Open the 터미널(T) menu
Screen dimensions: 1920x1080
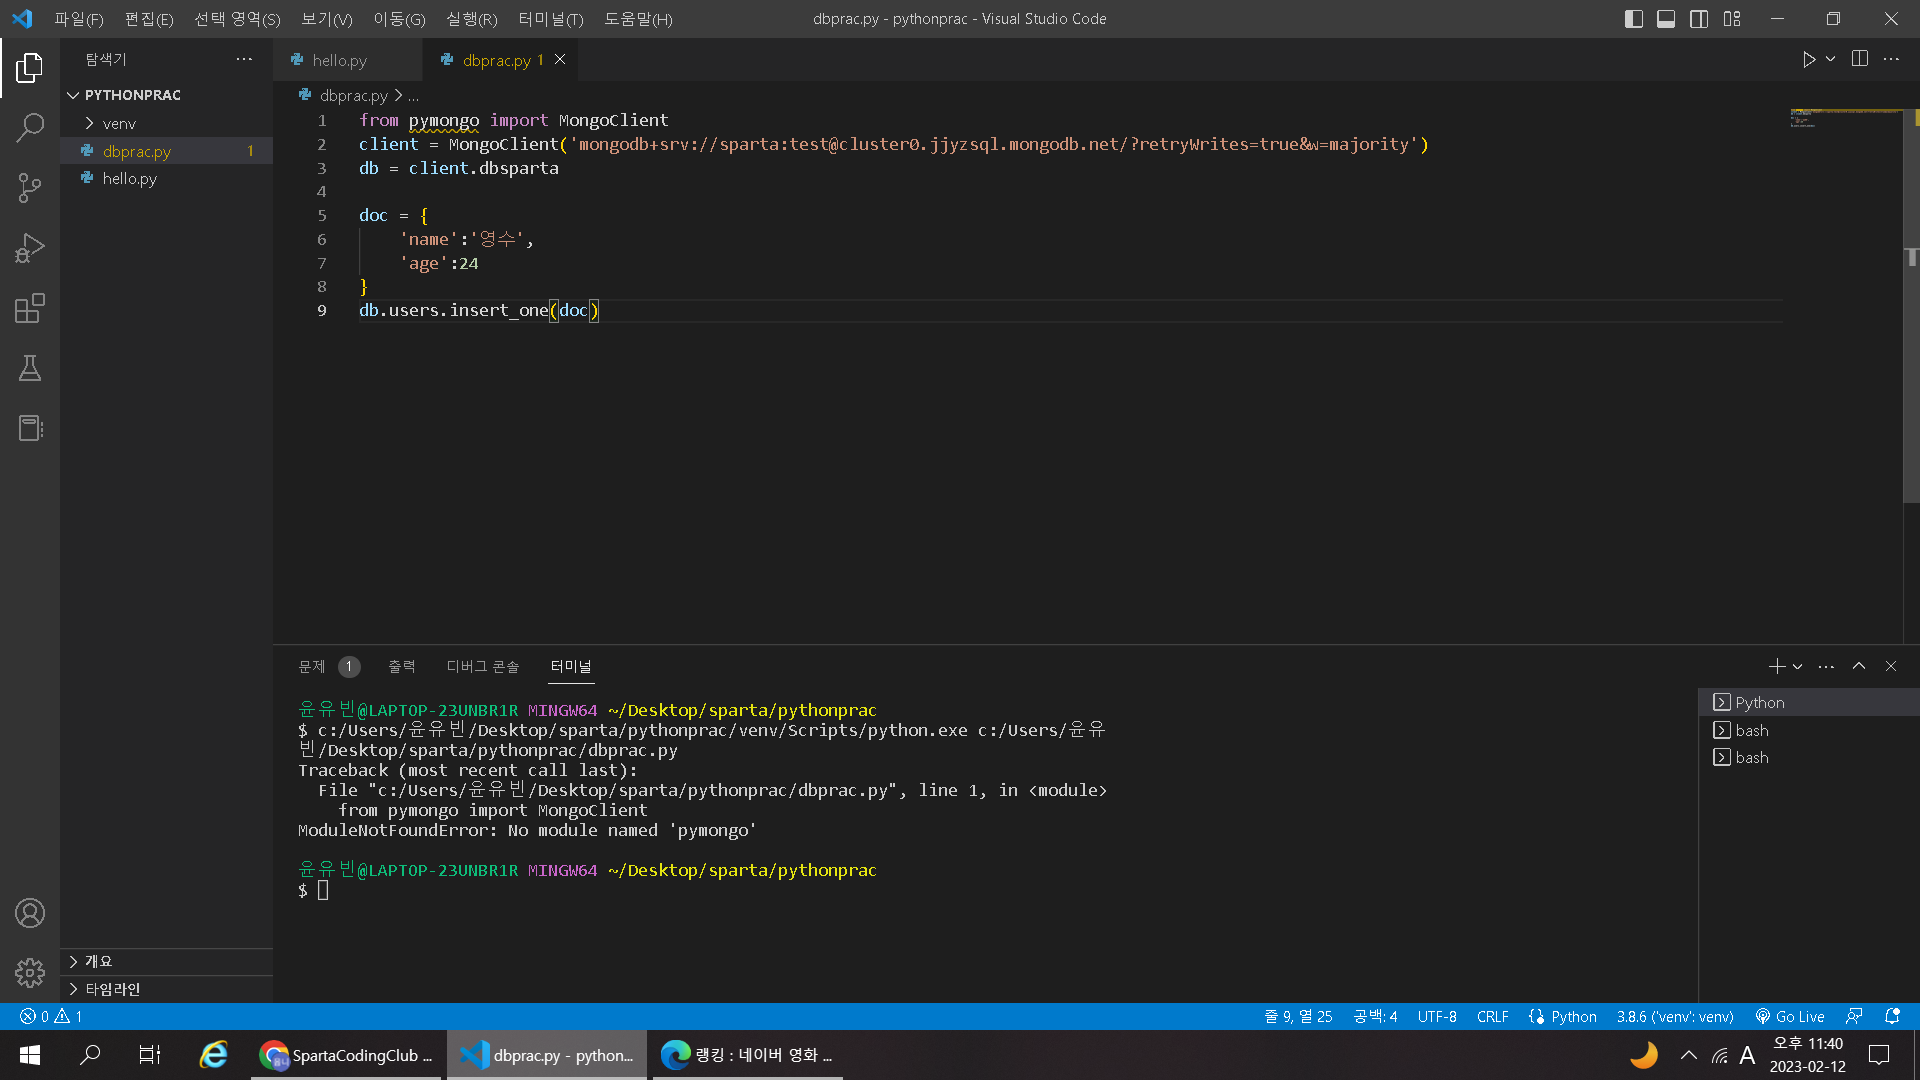[x=551, y=19]
